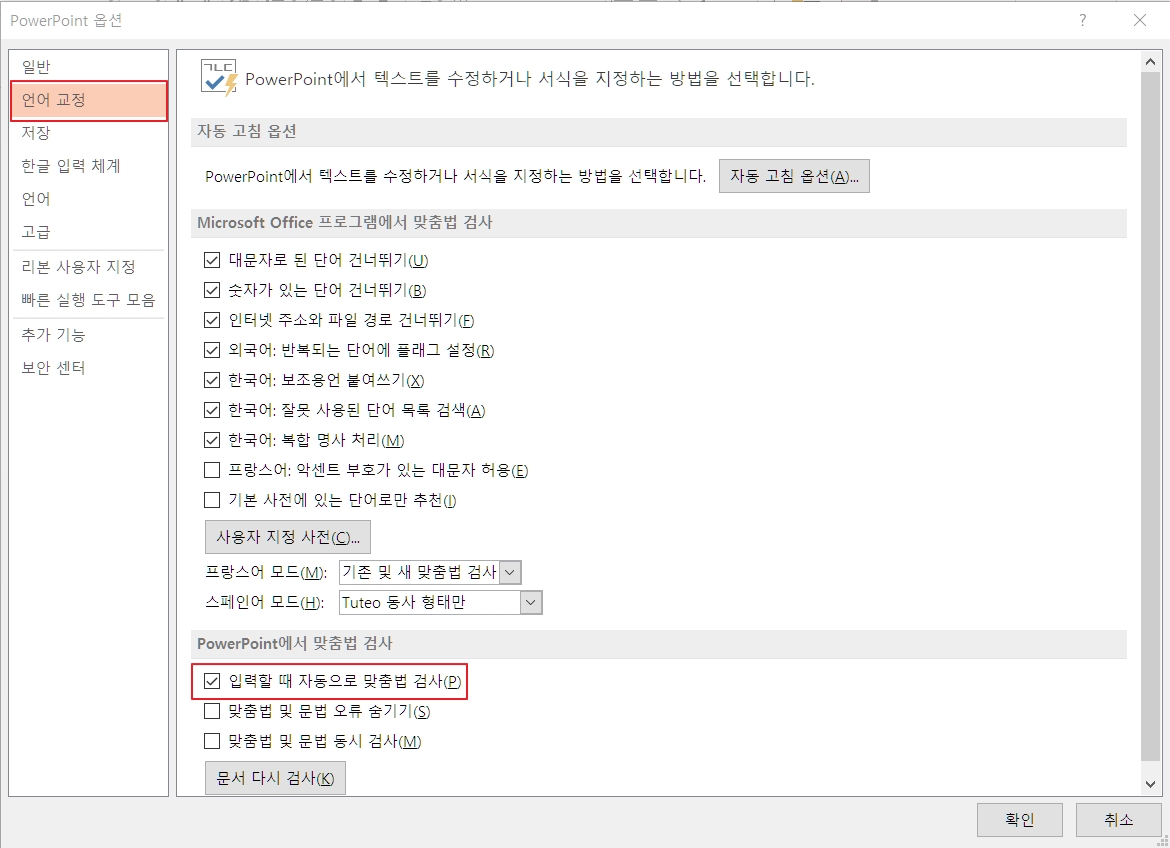Click the proofing checkmark header icon

(219, 78)
